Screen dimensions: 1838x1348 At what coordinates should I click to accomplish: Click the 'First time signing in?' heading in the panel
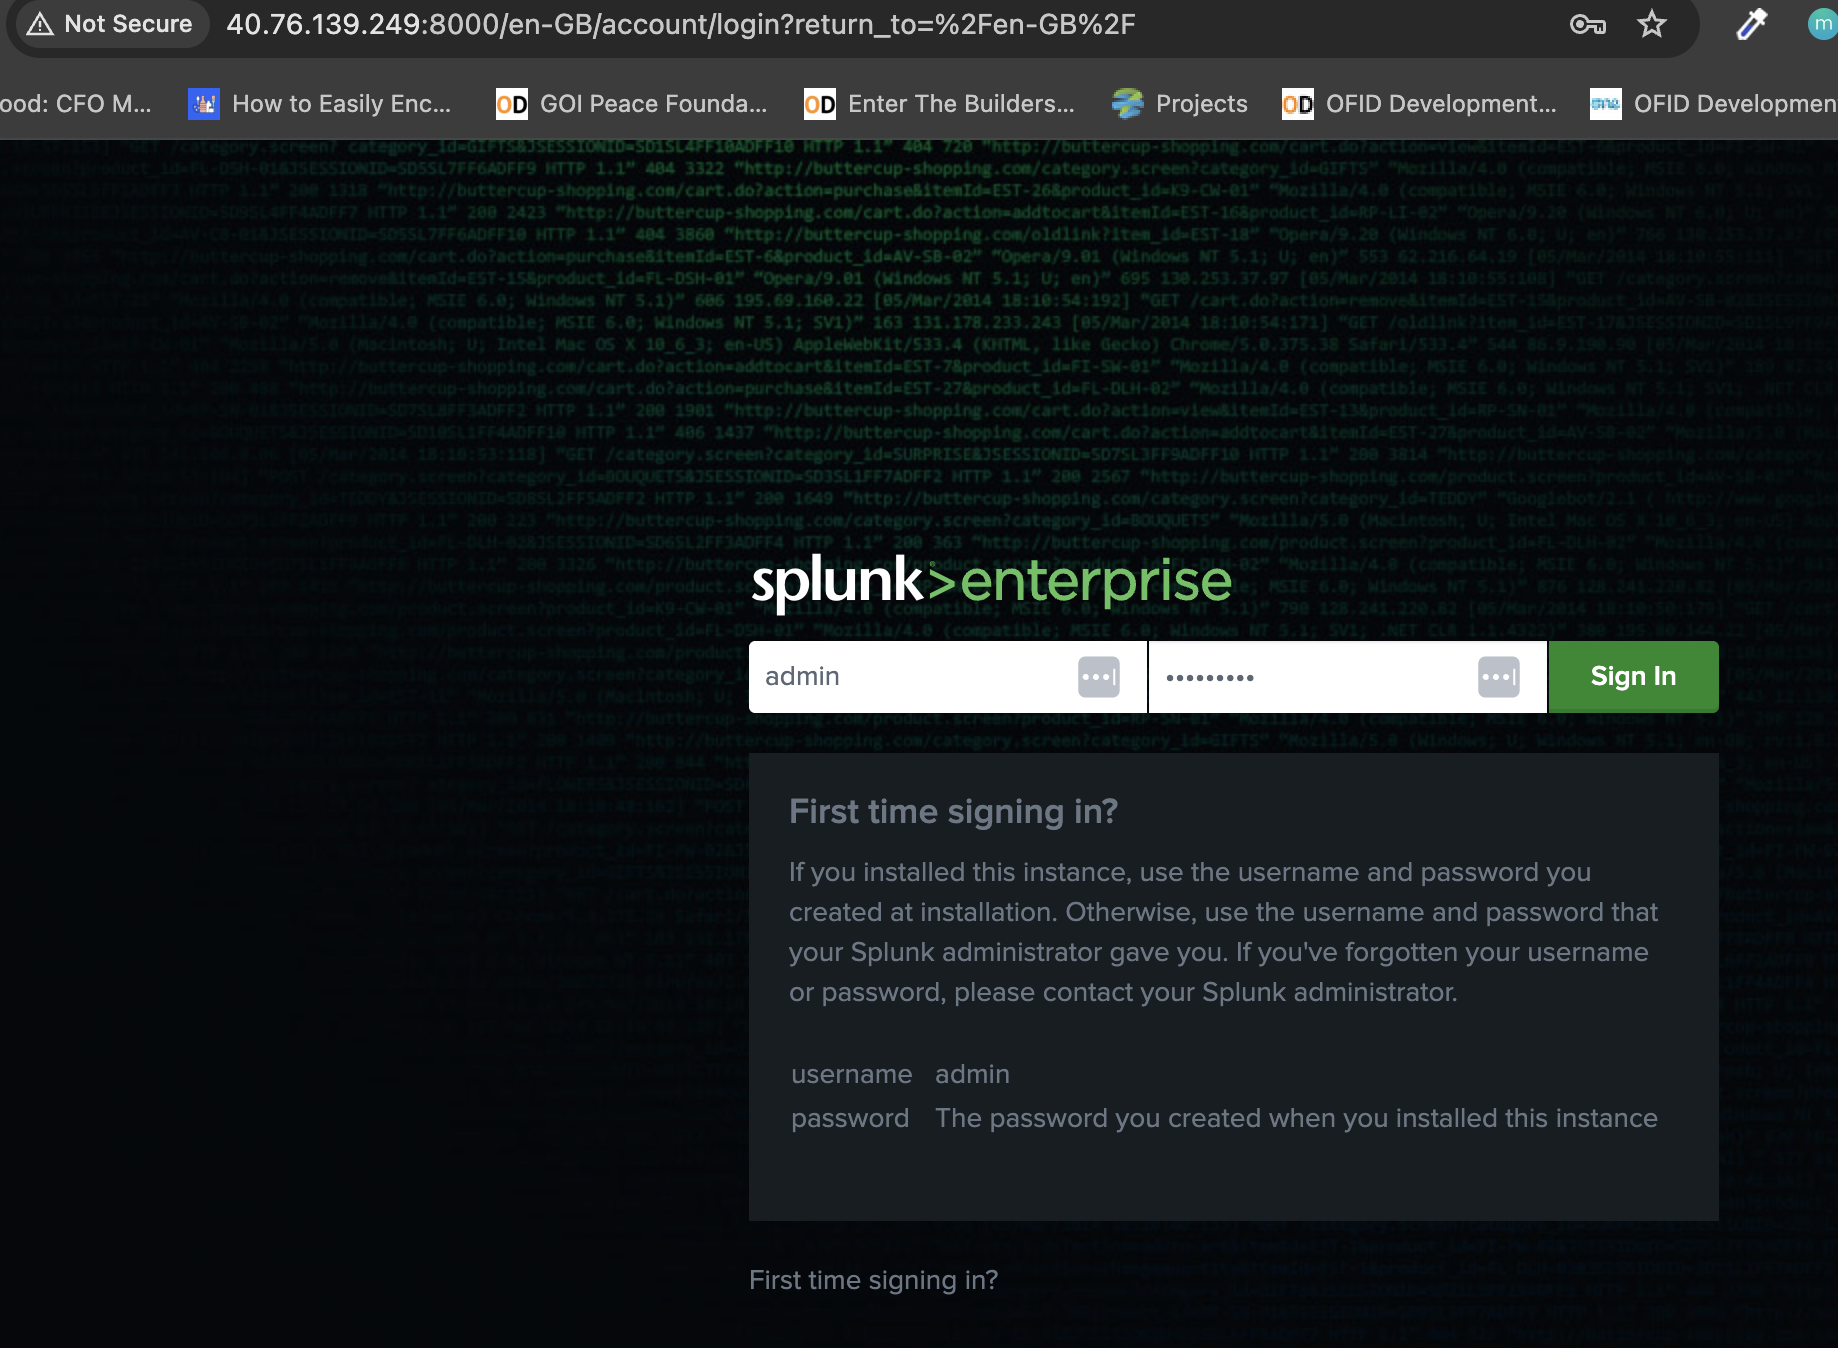coord(953,812)
